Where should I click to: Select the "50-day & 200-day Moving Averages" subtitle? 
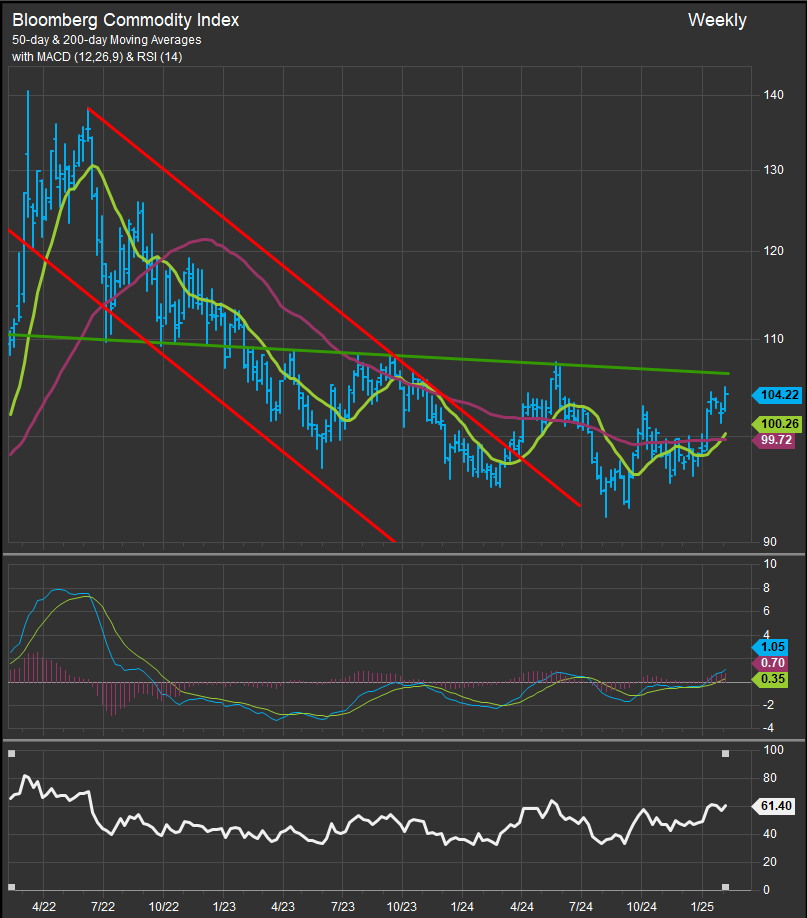107,40
